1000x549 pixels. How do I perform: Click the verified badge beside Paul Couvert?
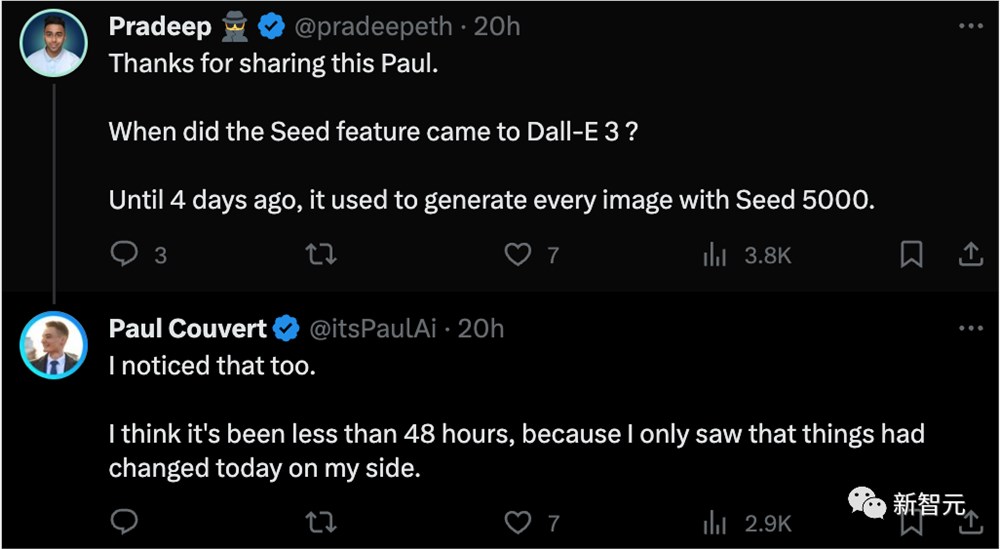pos(287,328)
